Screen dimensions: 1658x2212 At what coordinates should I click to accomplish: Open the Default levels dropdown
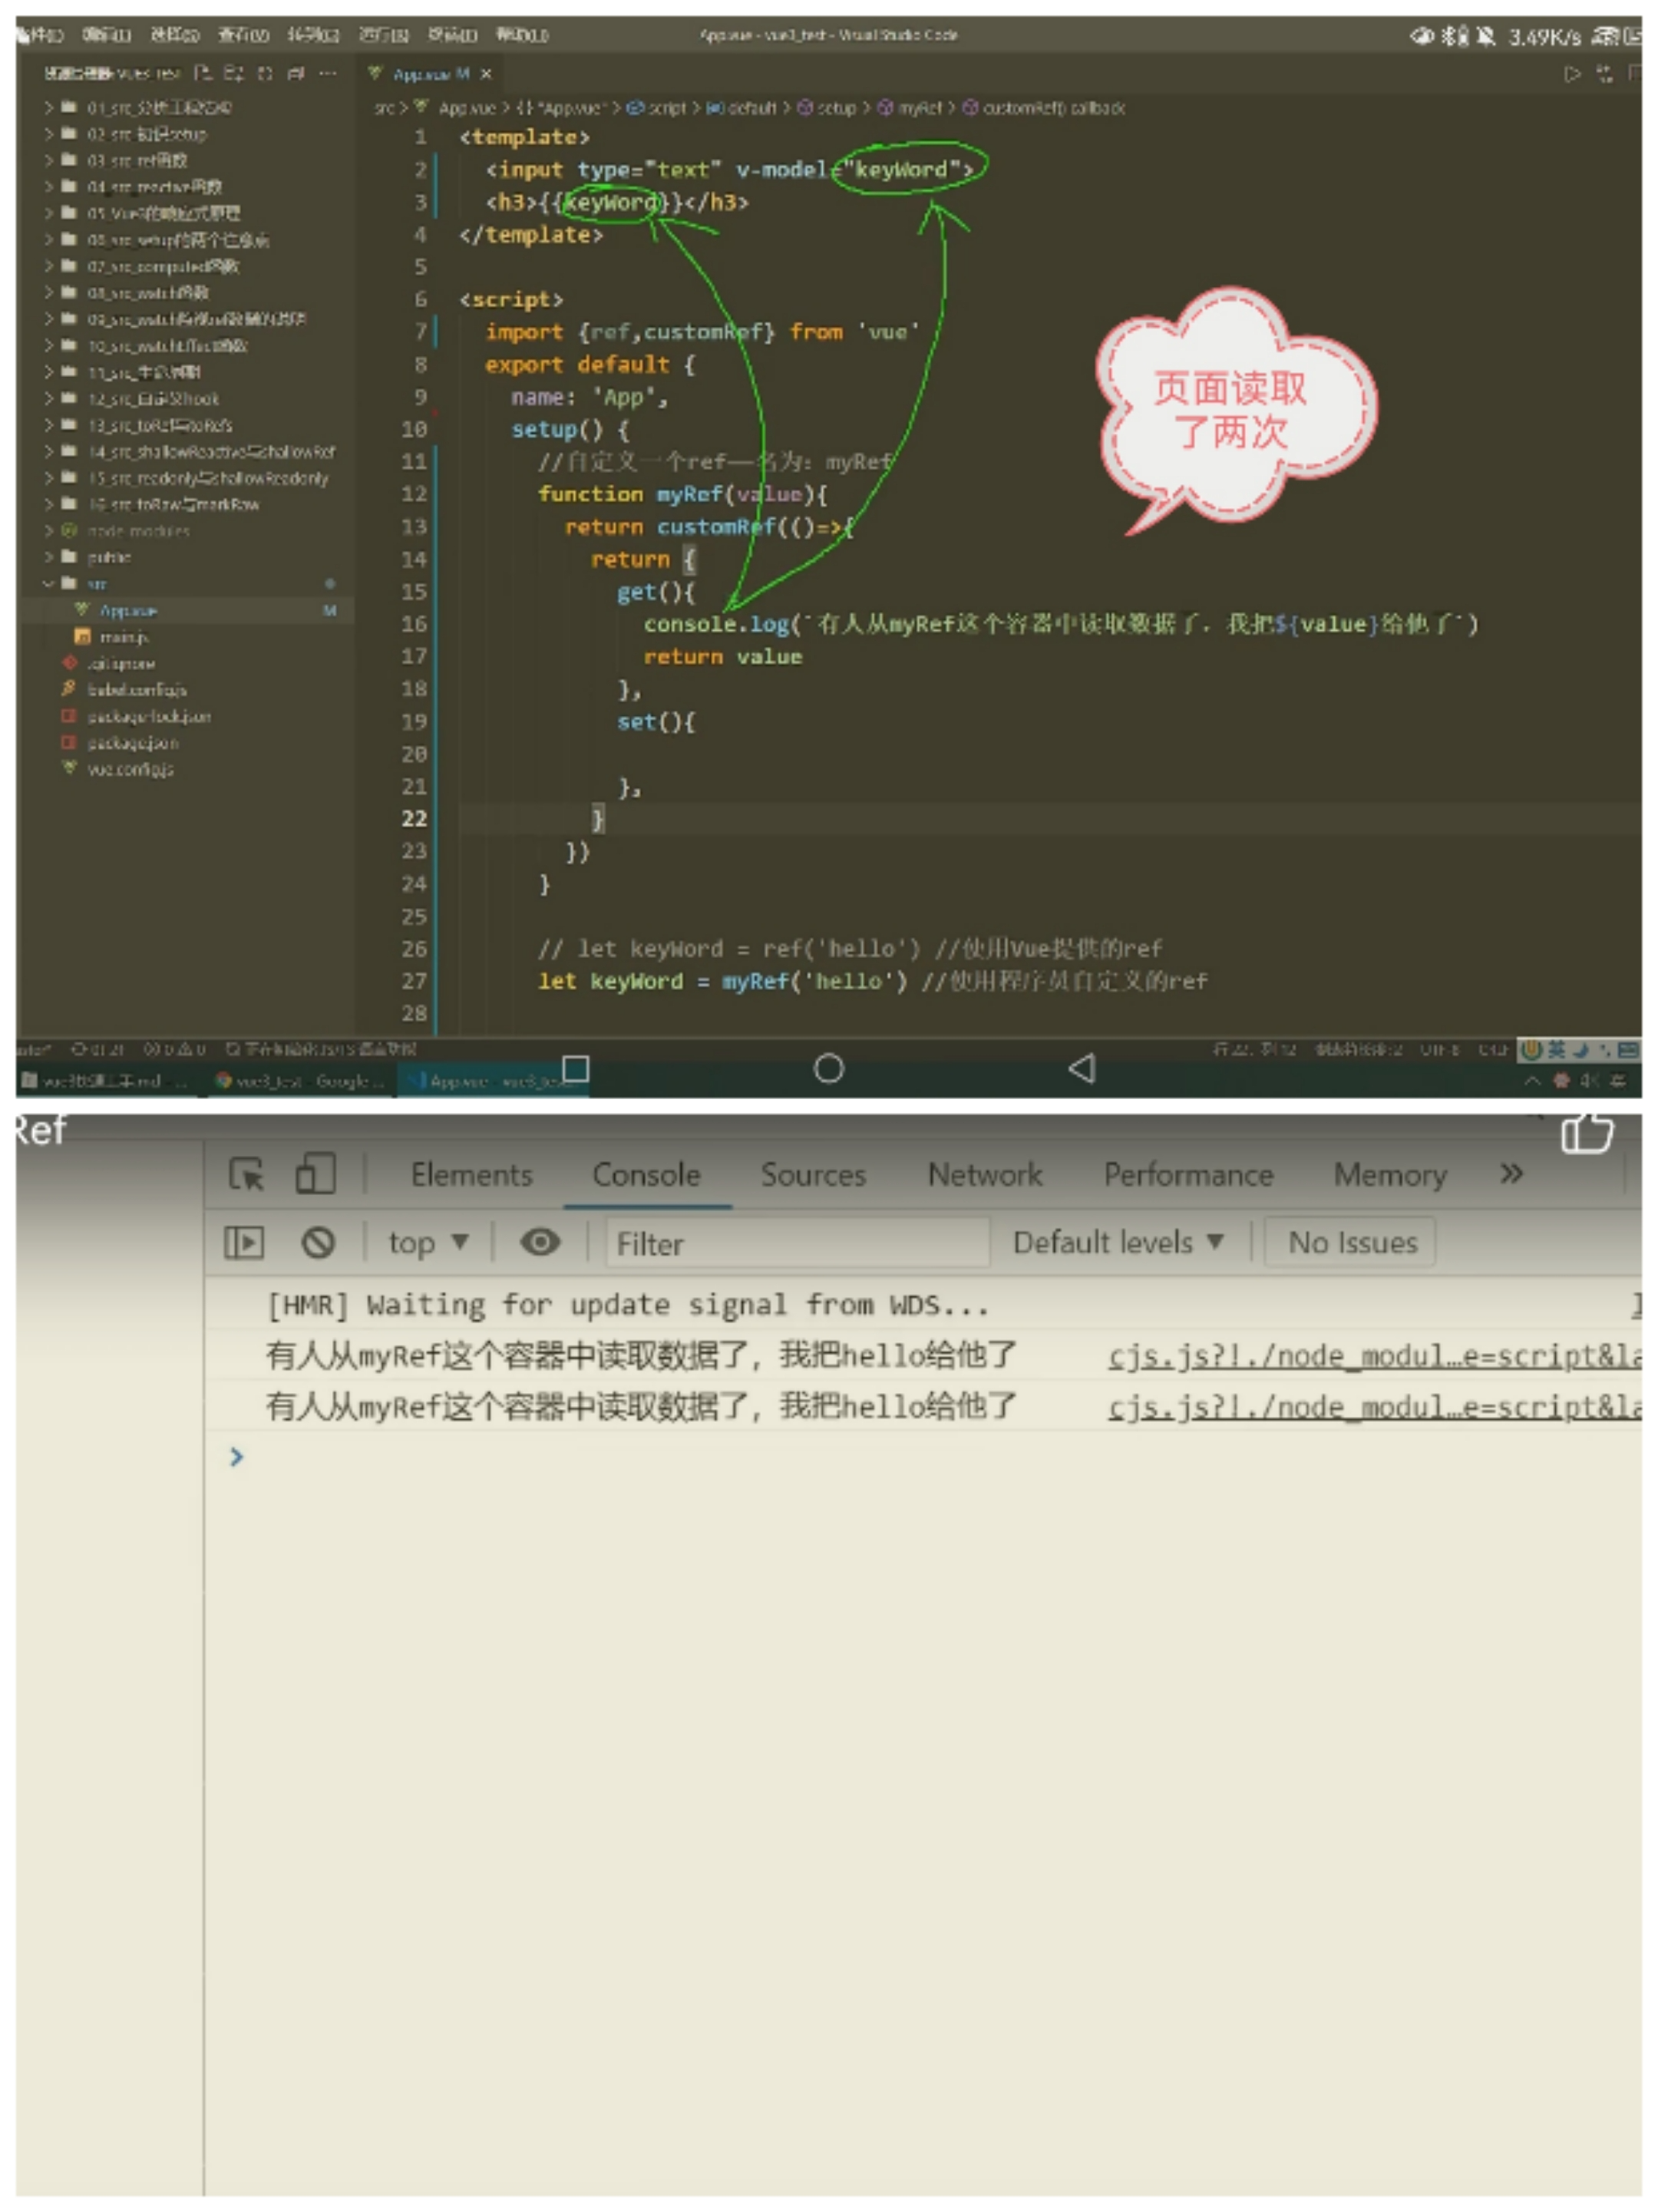click(1117, 1243)
